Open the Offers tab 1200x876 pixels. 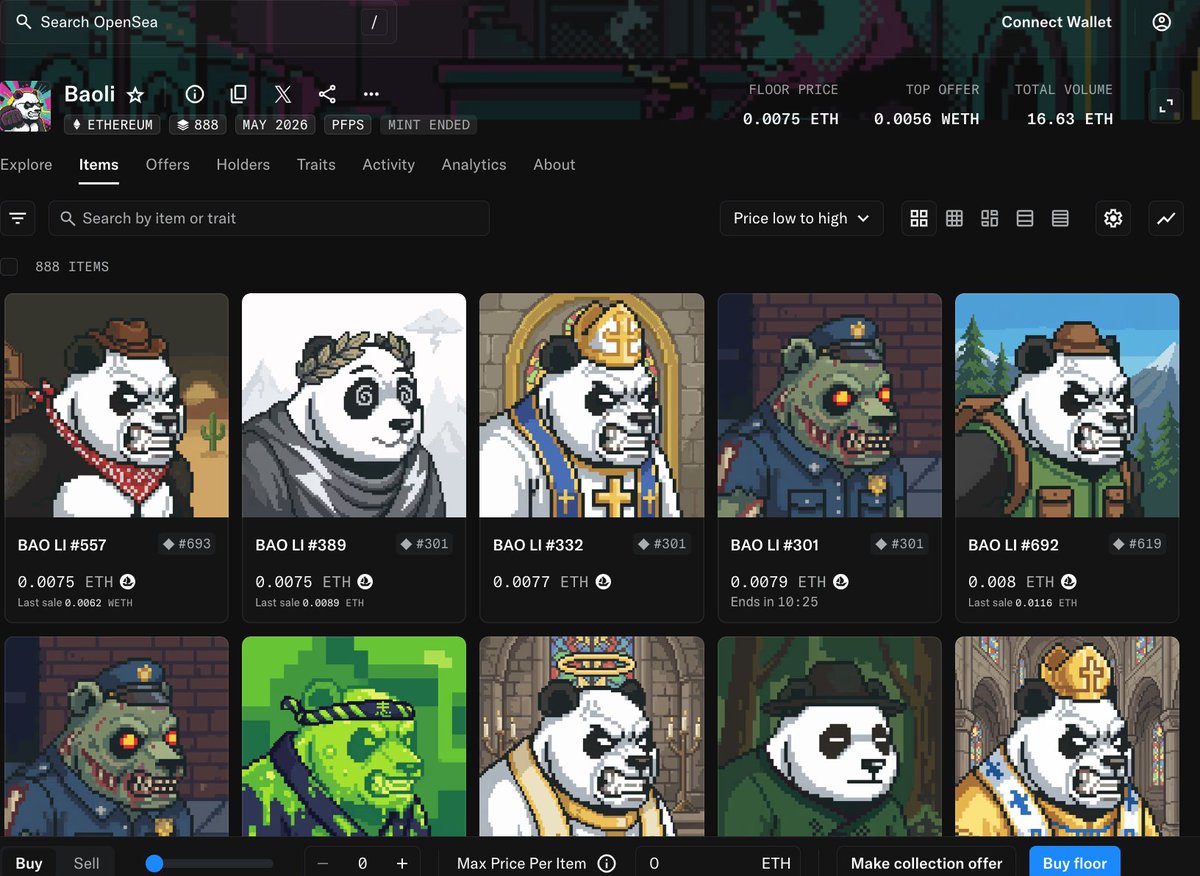tap(167, 164)
